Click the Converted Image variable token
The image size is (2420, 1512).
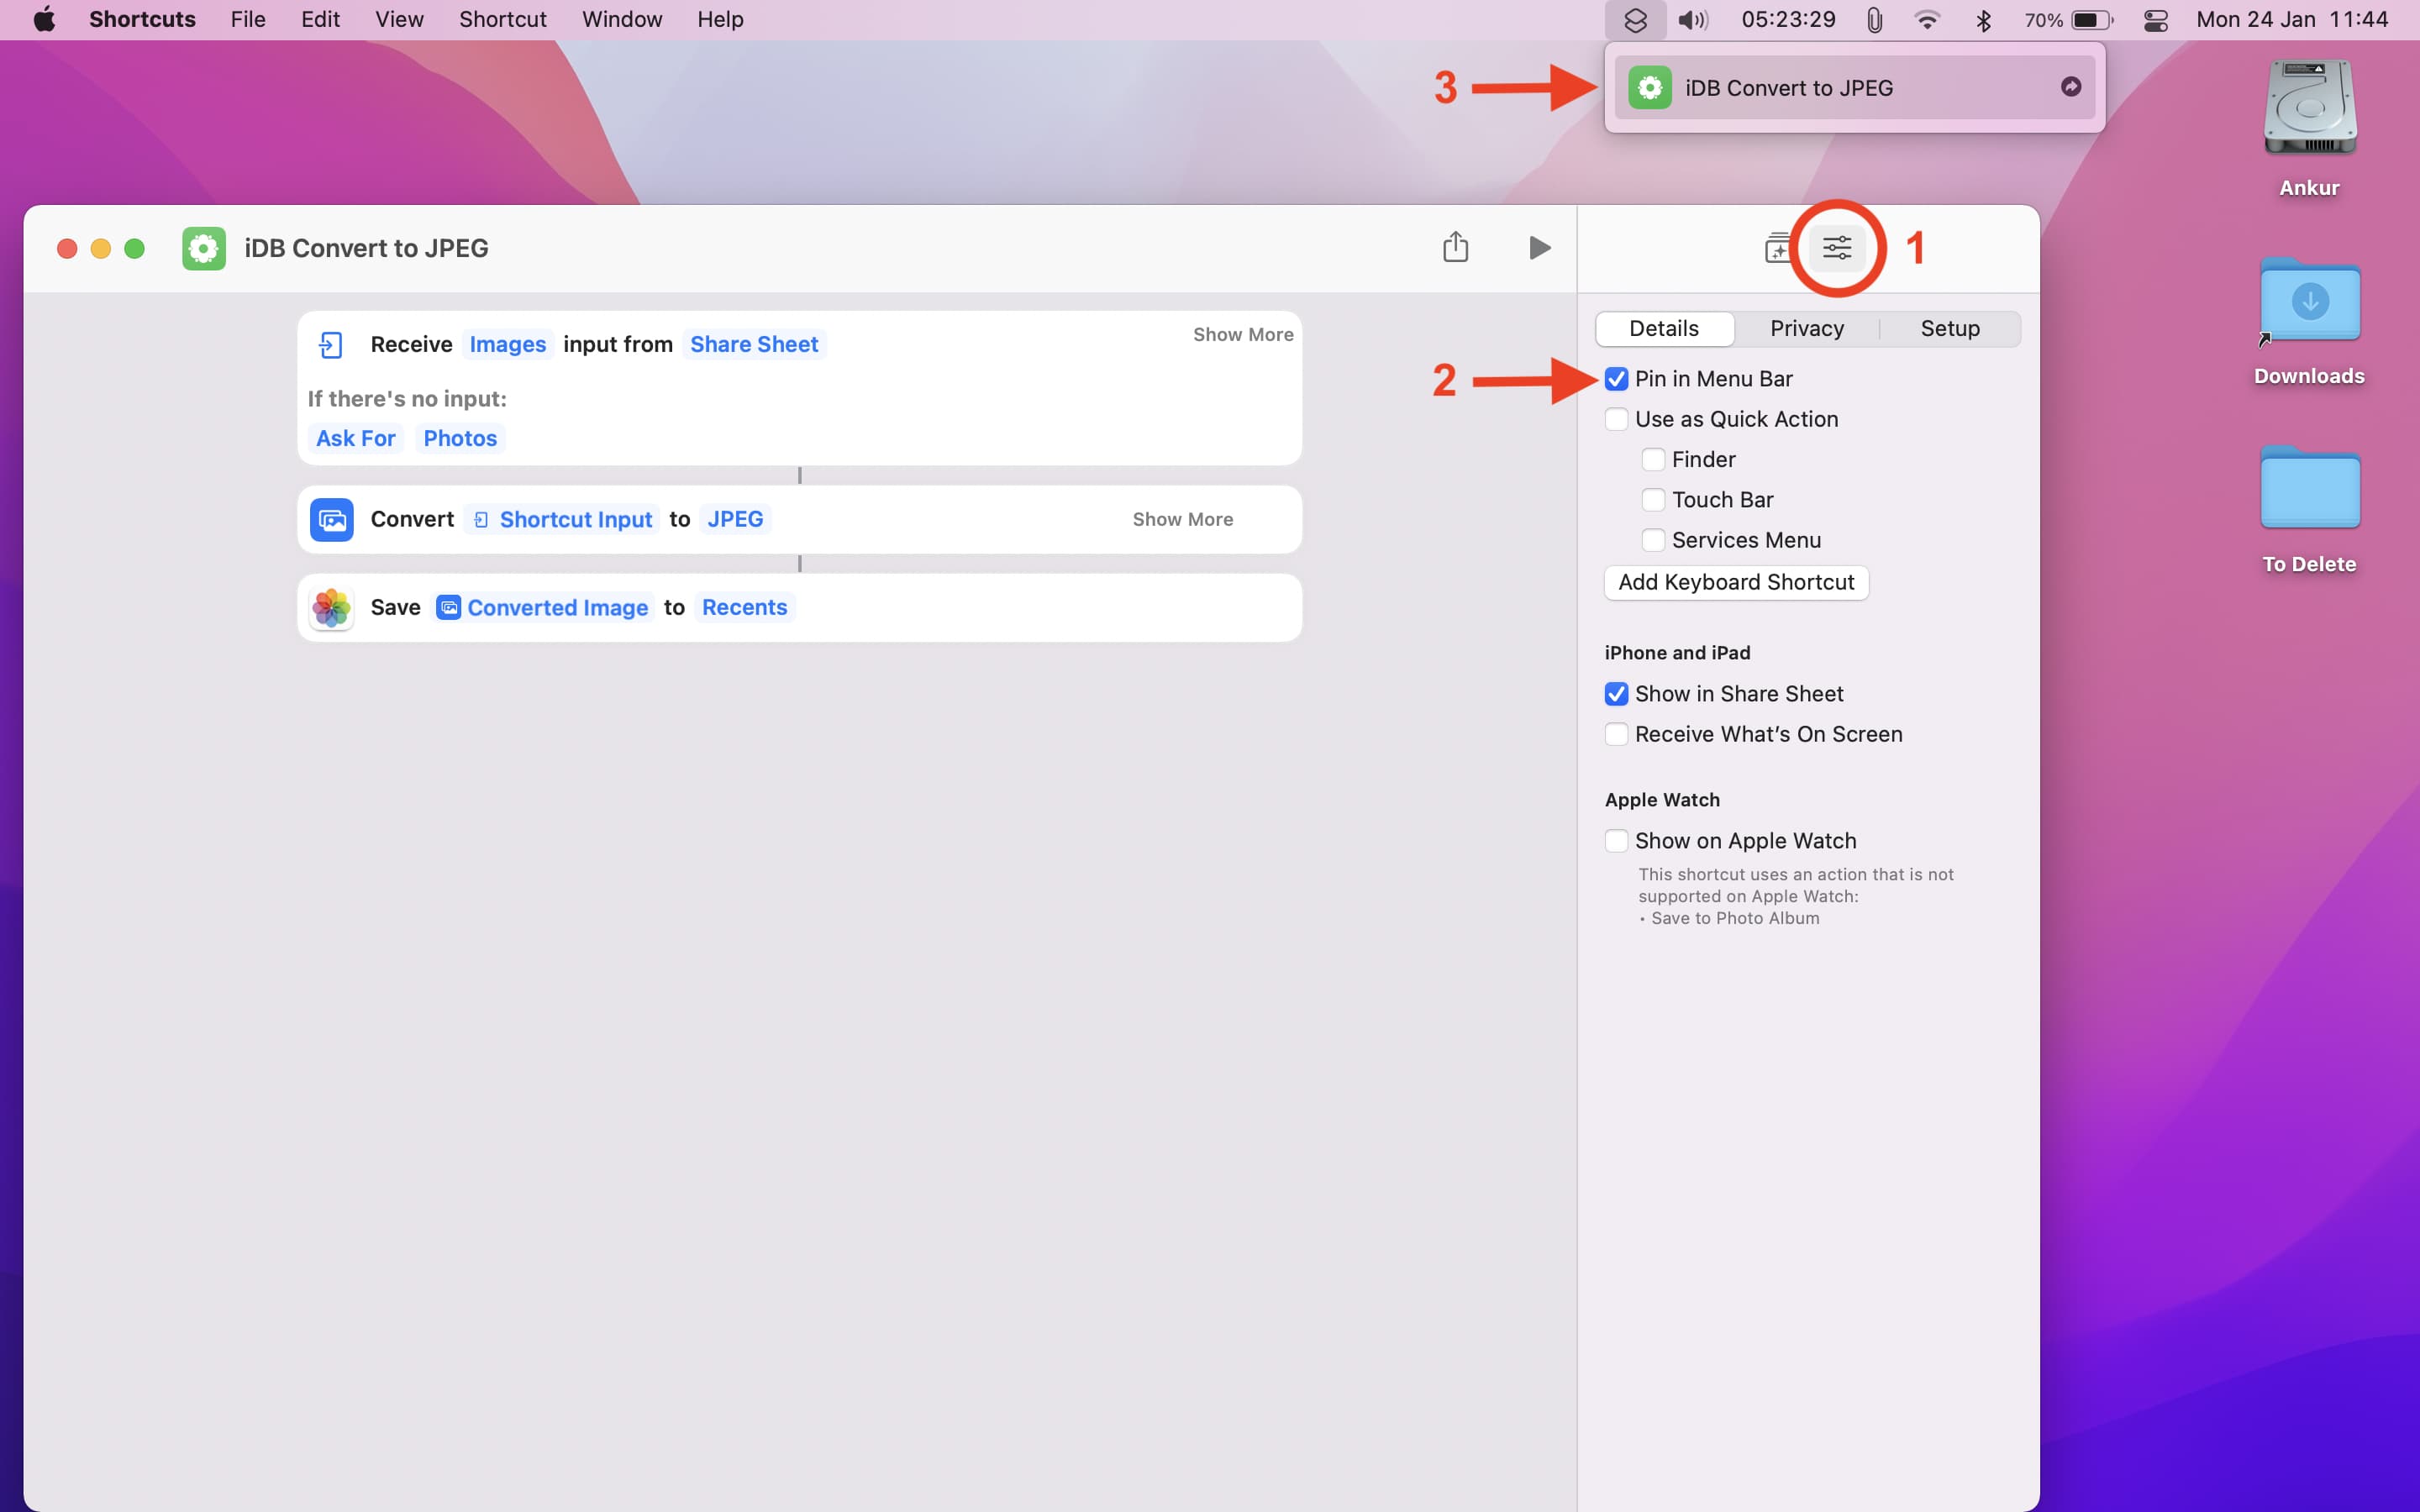(x=544, y=608)
